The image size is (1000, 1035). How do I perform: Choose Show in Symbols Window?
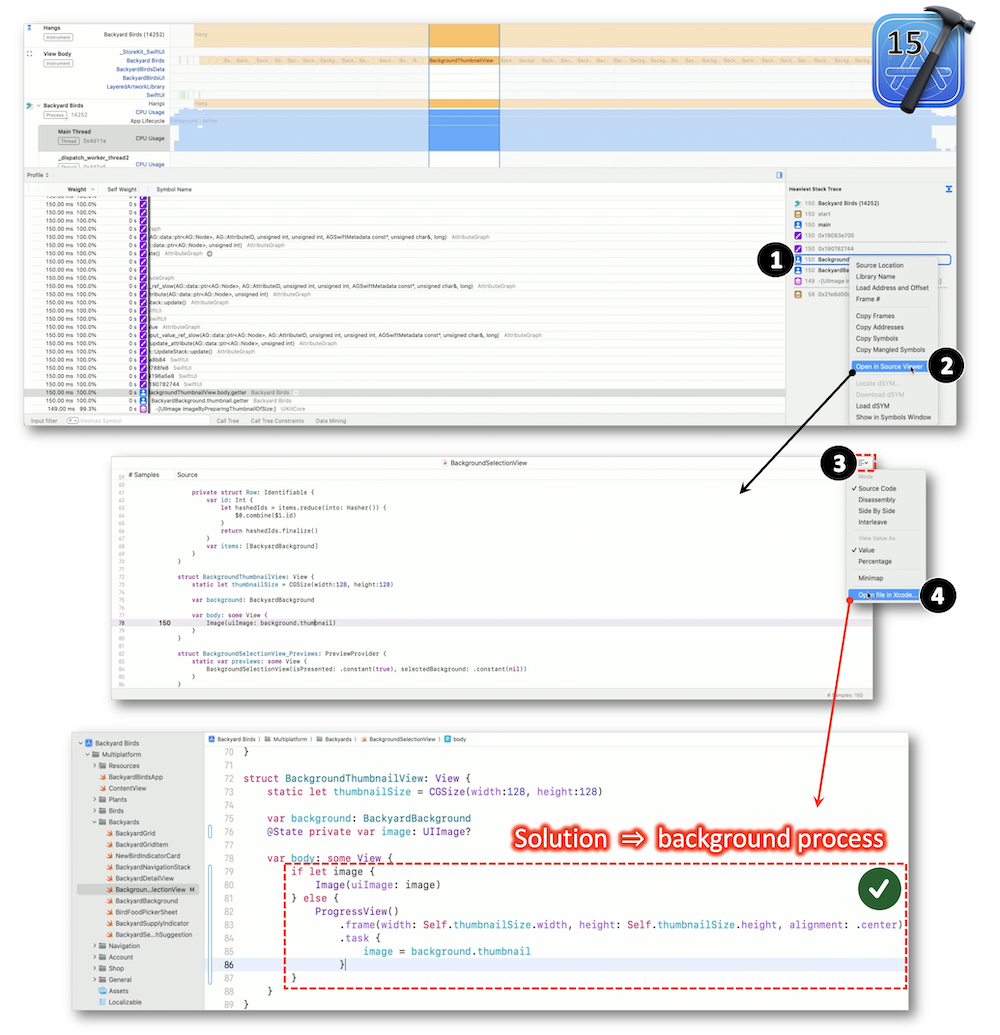(893, 417)
